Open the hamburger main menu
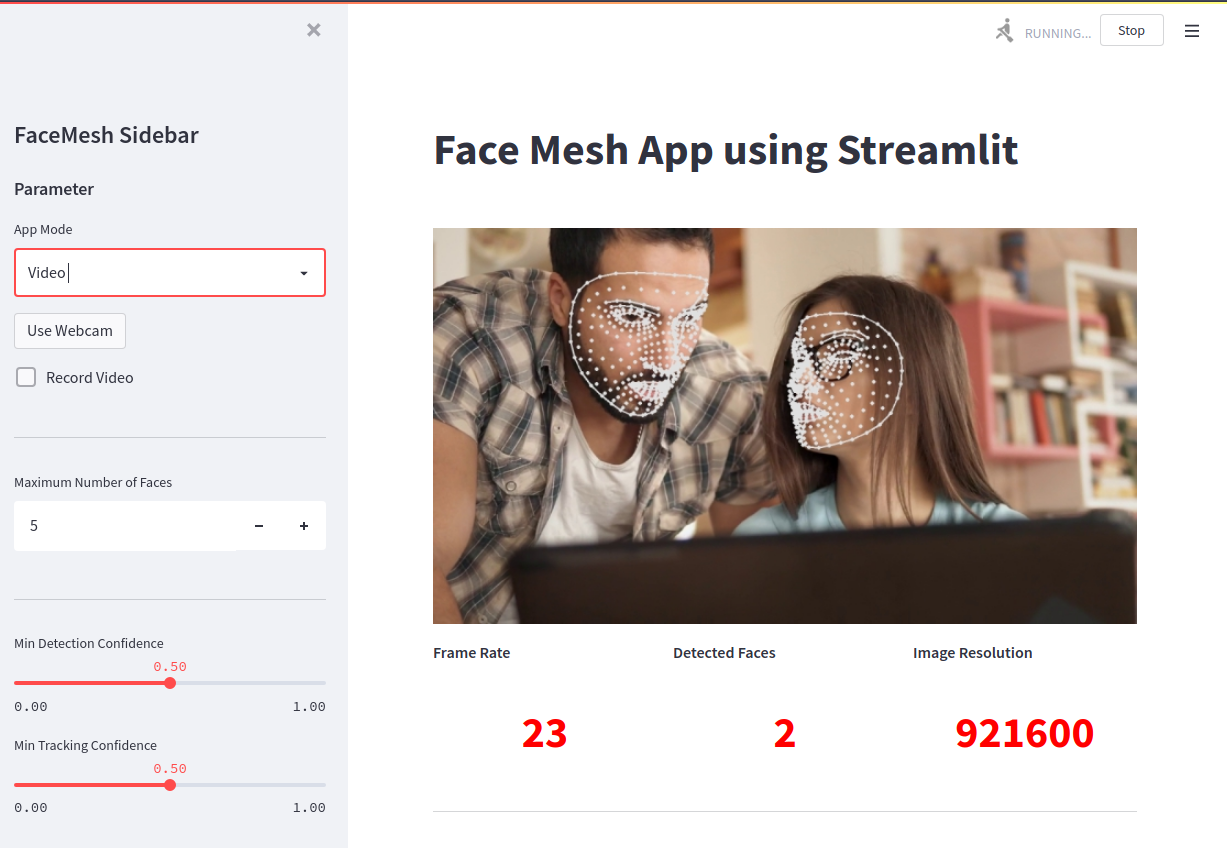This screenshot has width=1227, height=848. coord(1192,31)
